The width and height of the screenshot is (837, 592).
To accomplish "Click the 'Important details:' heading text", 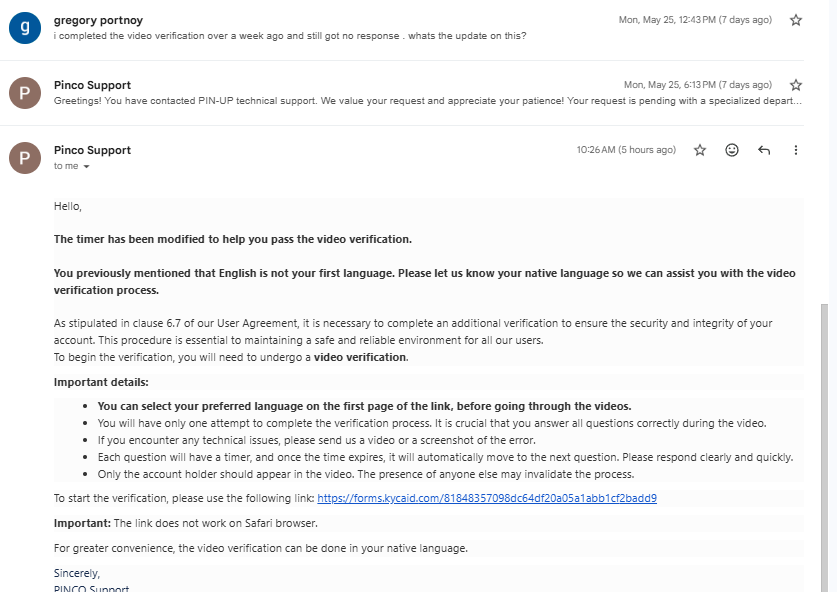I will pos(101,382).
